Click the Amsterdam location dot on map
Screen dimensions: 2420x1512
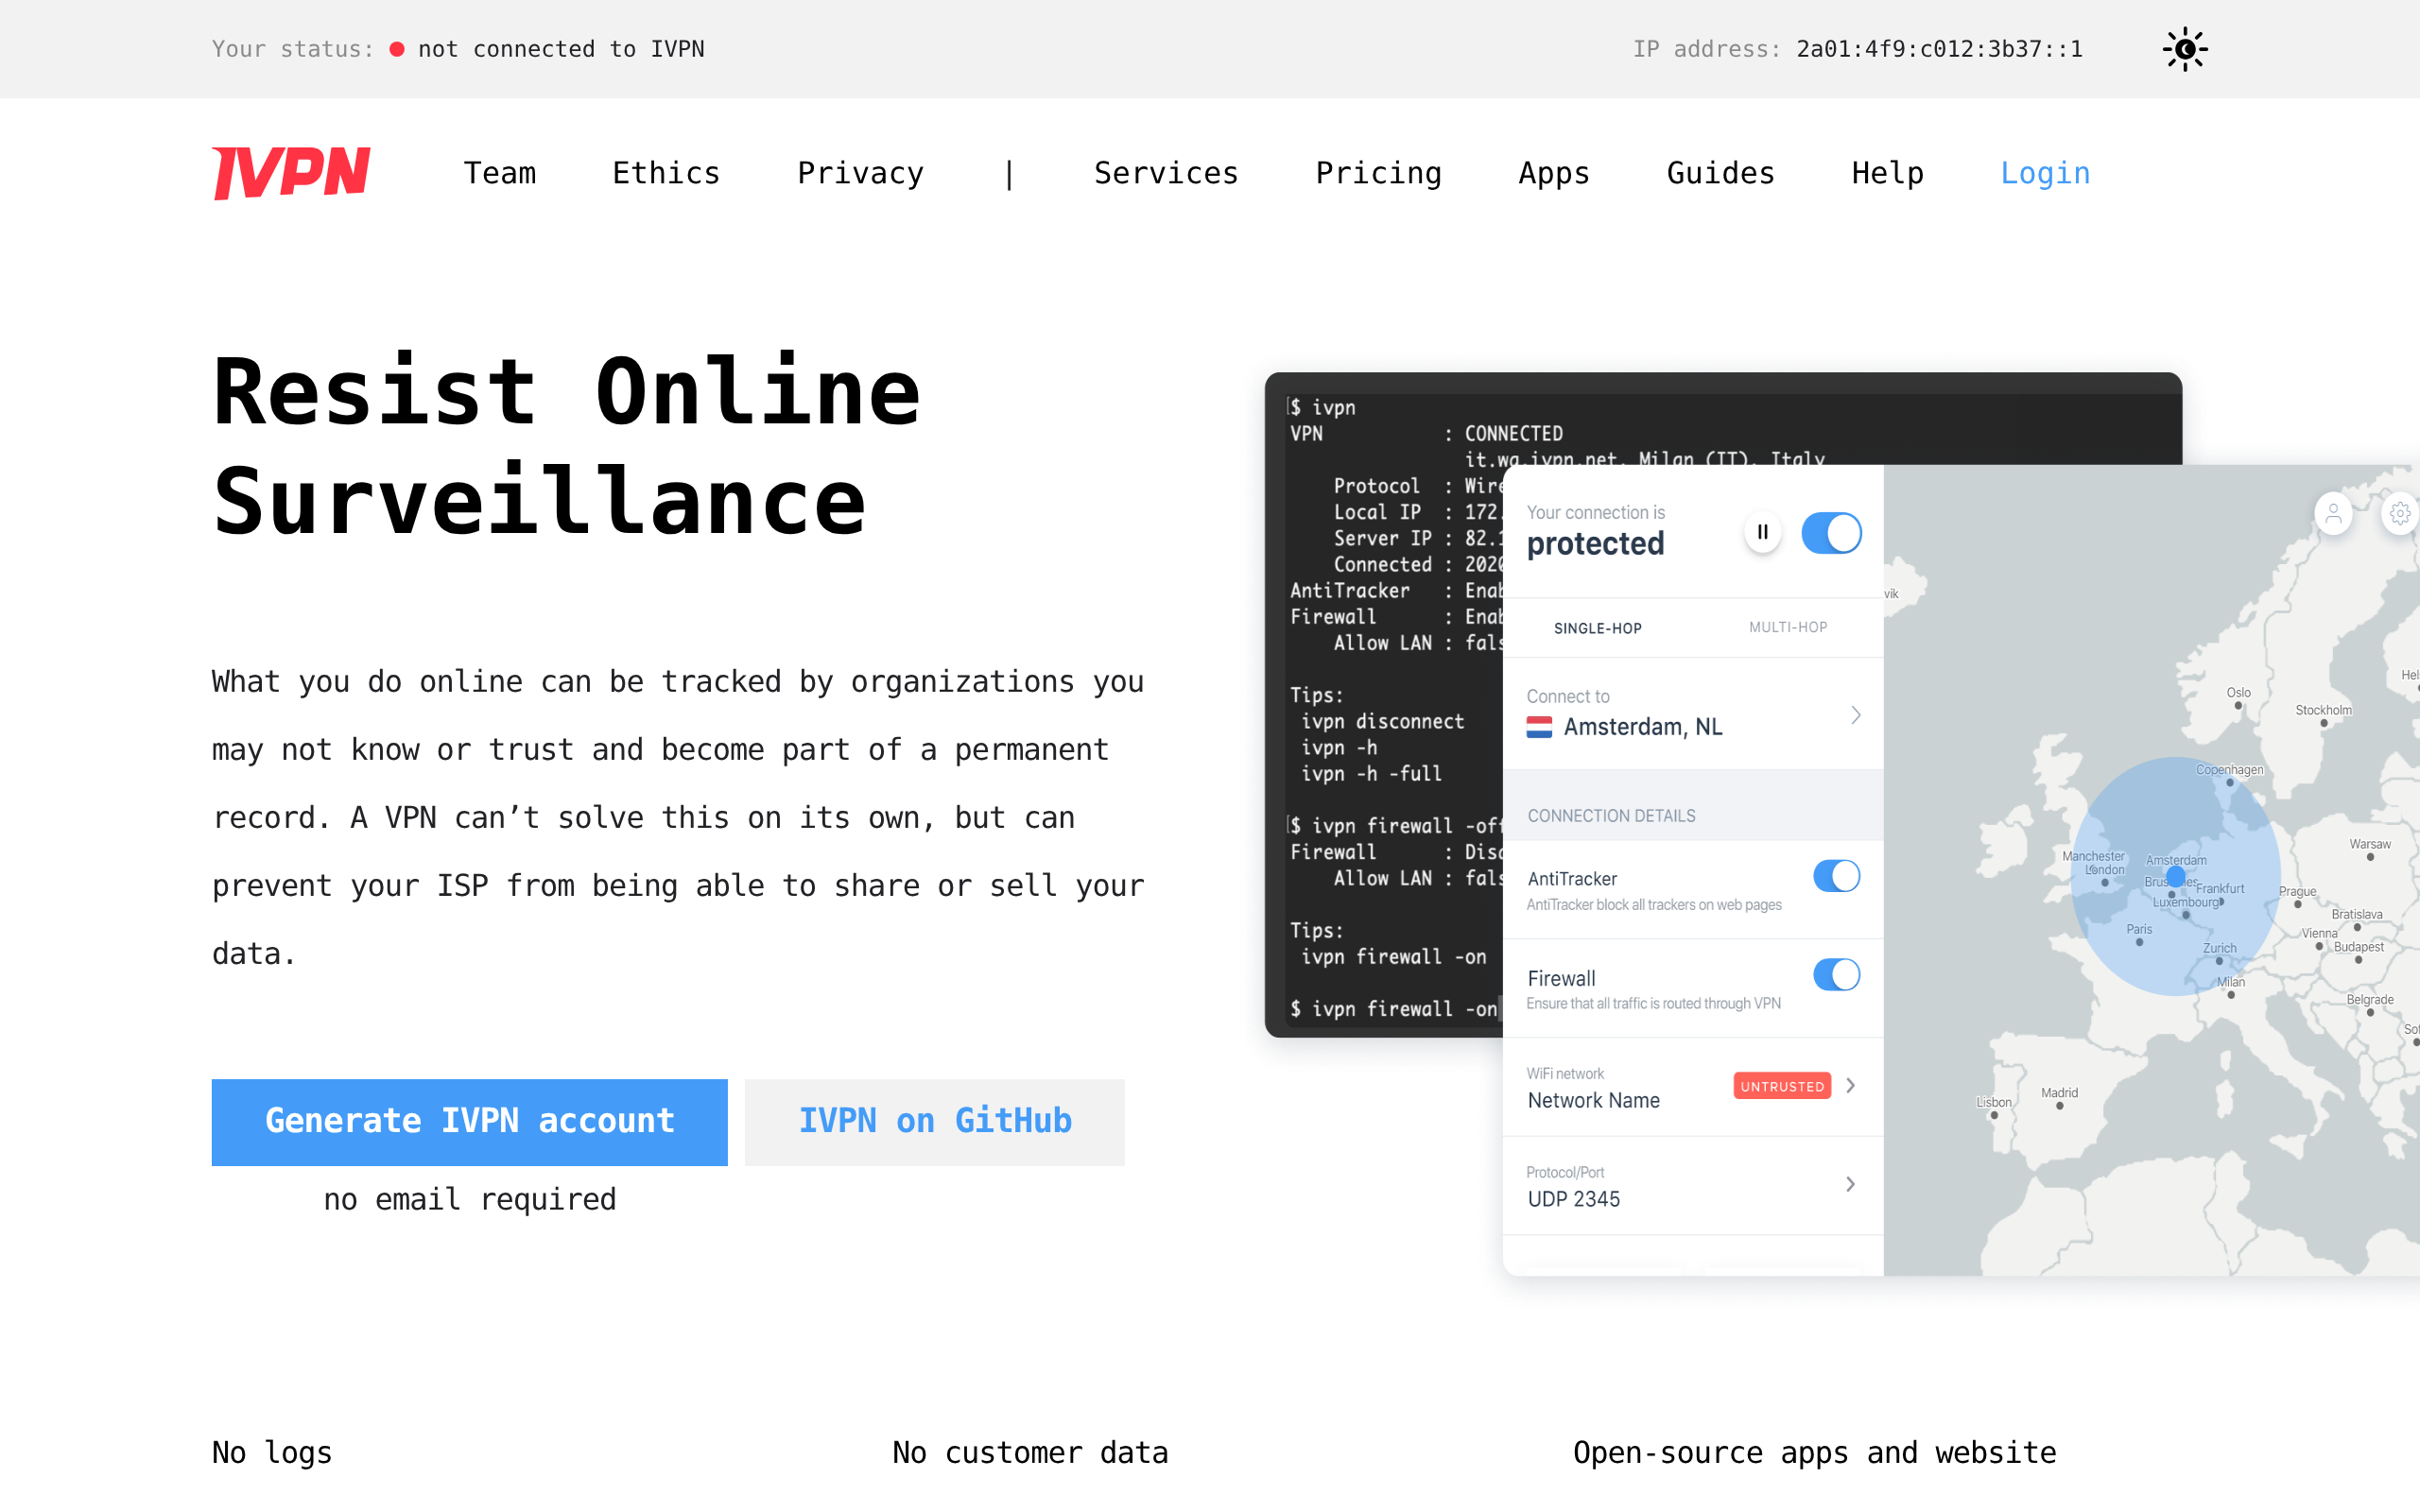pos(2175,877)
